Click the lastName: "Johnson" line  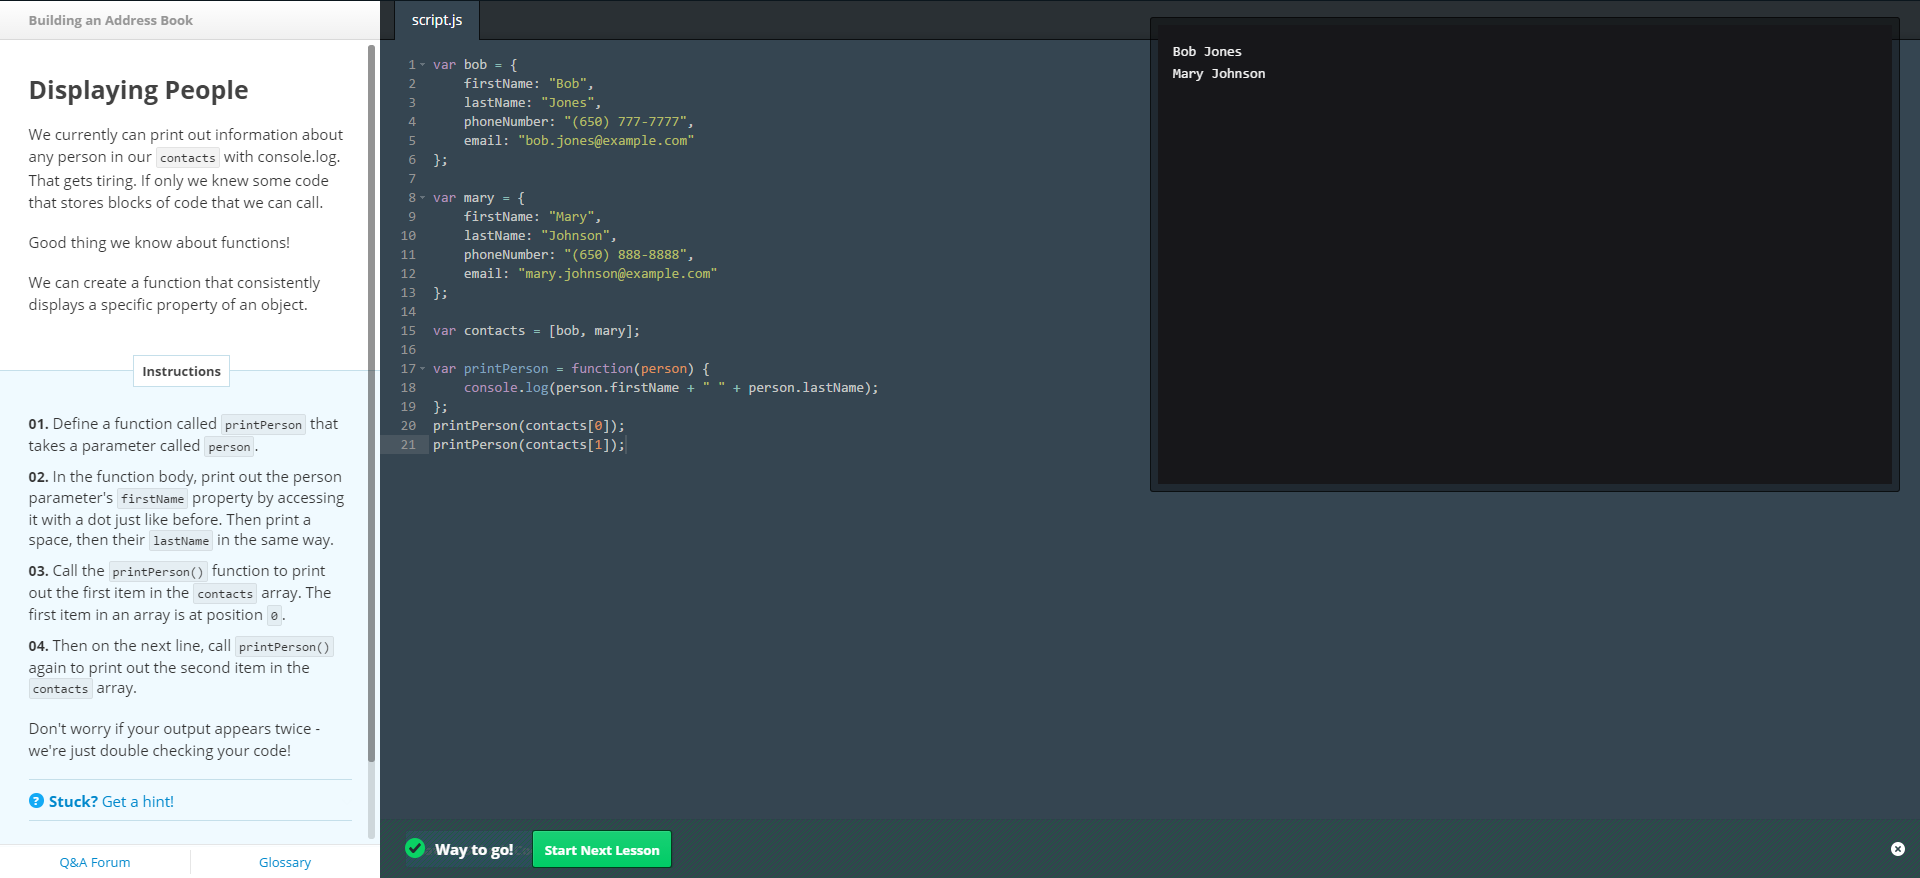(x=540, y=236)
